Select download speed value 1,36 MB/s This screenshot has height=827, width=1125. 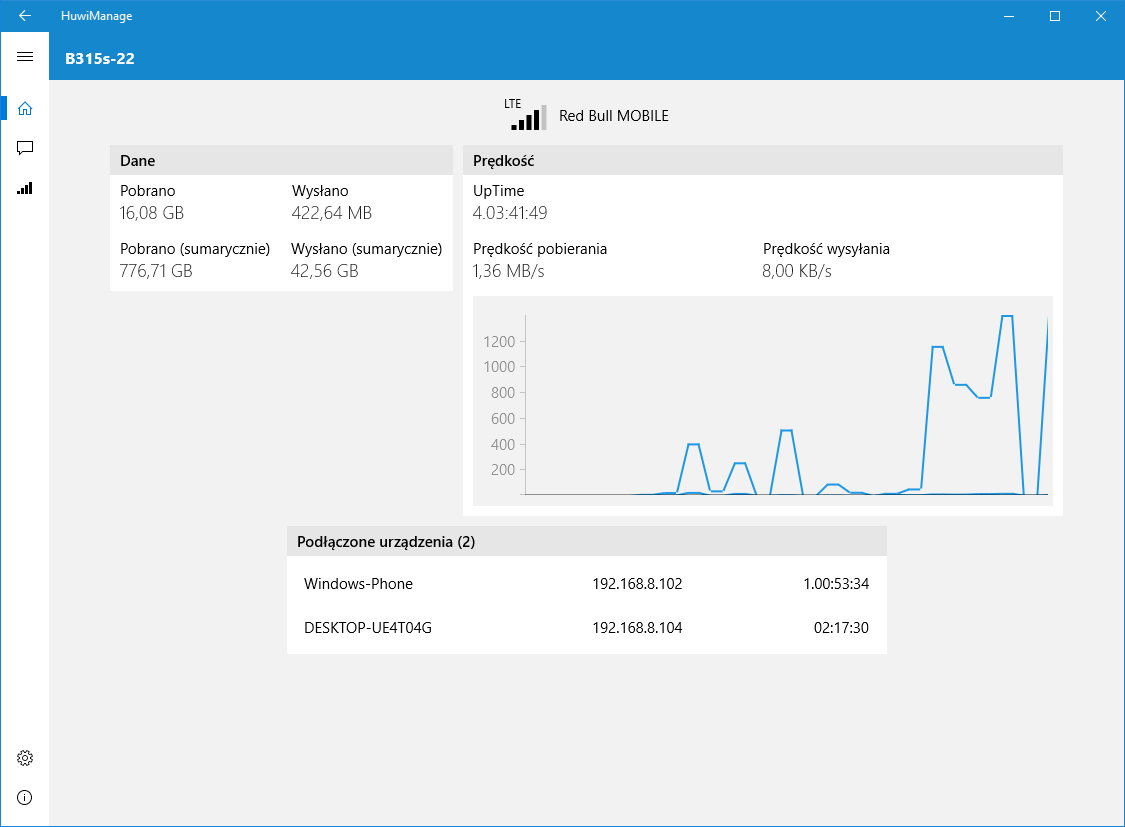coord(508,271)
